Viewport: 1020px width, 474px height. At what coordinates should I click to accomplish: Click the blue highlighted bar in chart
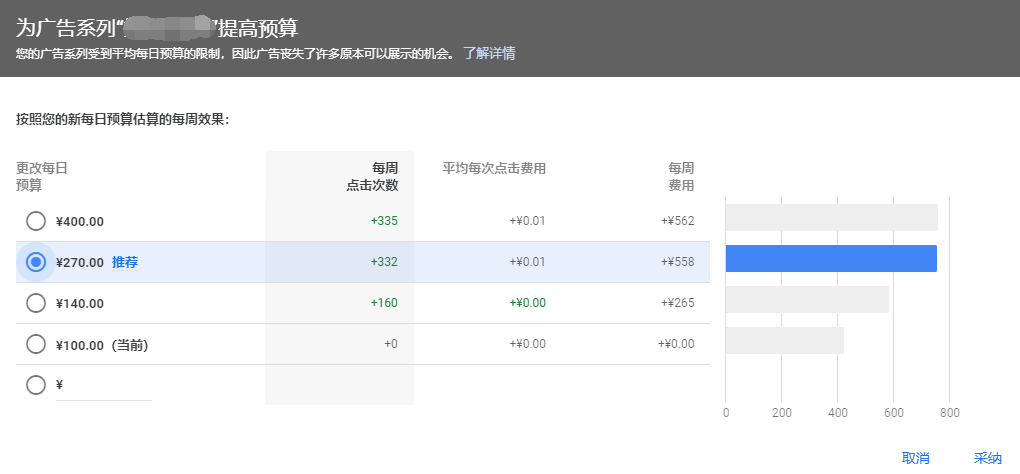[831, 258]
